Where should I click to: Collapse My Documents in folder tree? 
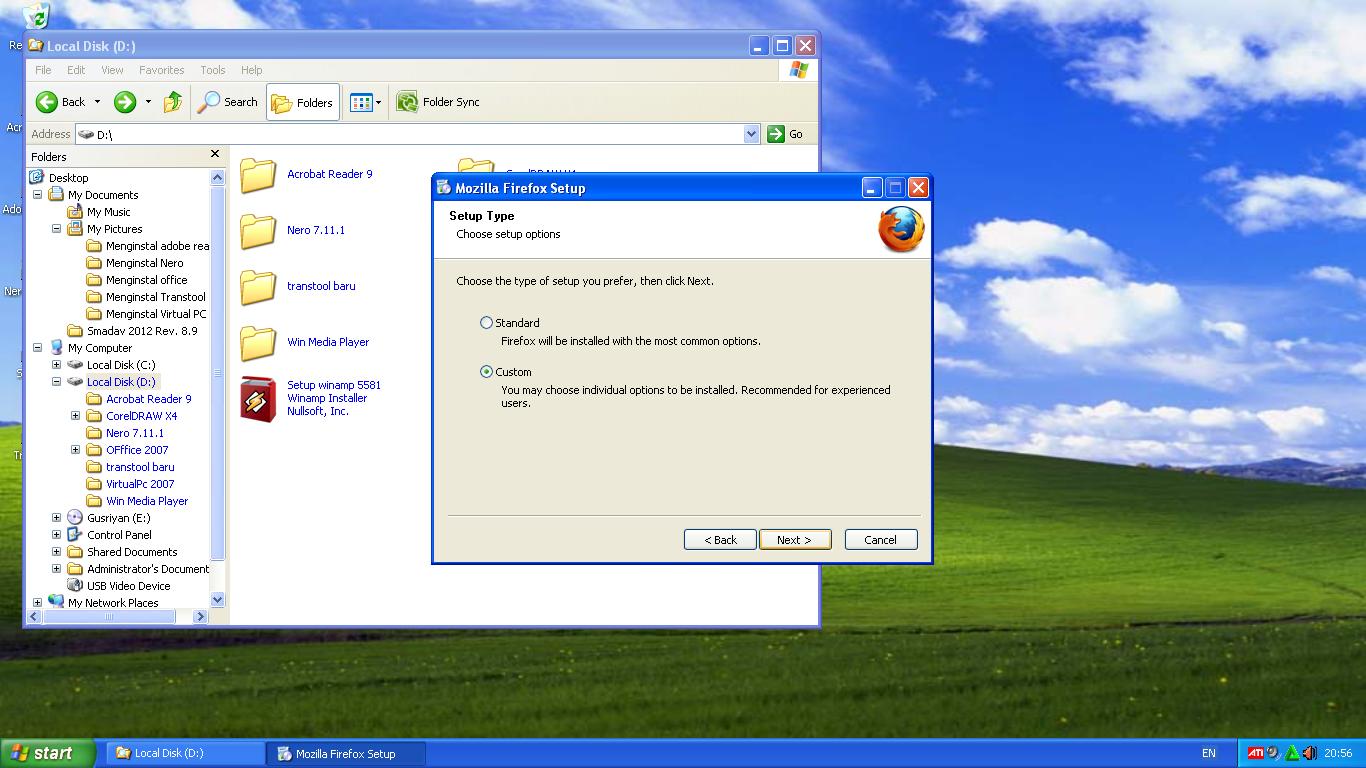(x=38, y=195)
